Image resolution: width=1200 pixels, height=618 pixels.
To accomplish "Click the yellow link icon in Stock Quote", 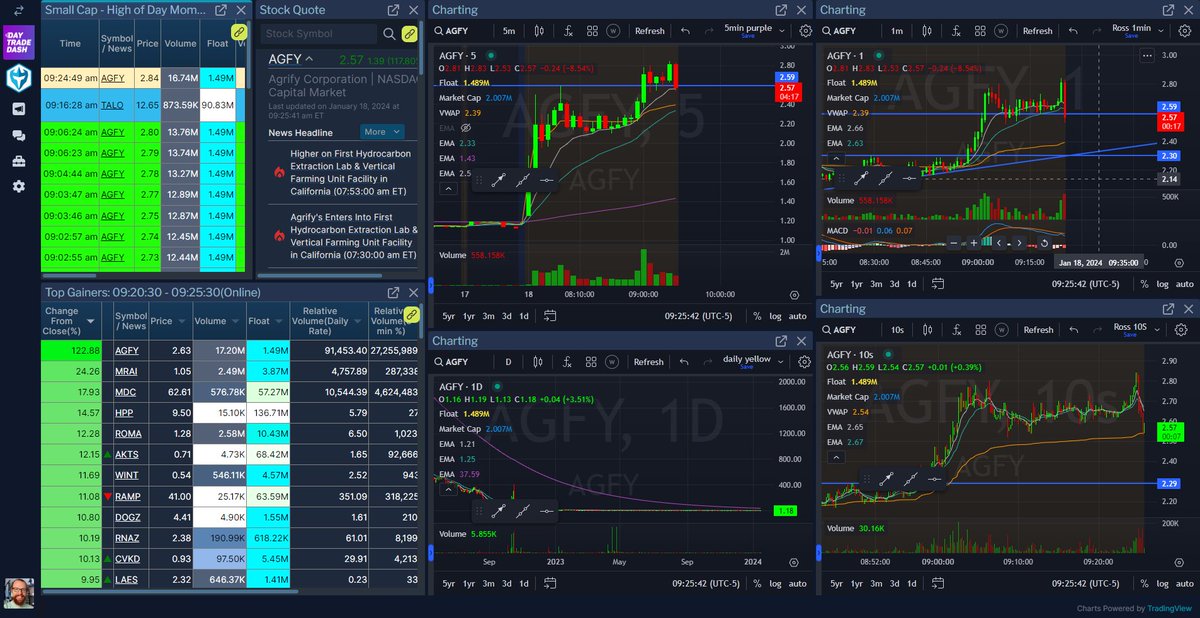I will pyautogui.click(x=410, y=33).
